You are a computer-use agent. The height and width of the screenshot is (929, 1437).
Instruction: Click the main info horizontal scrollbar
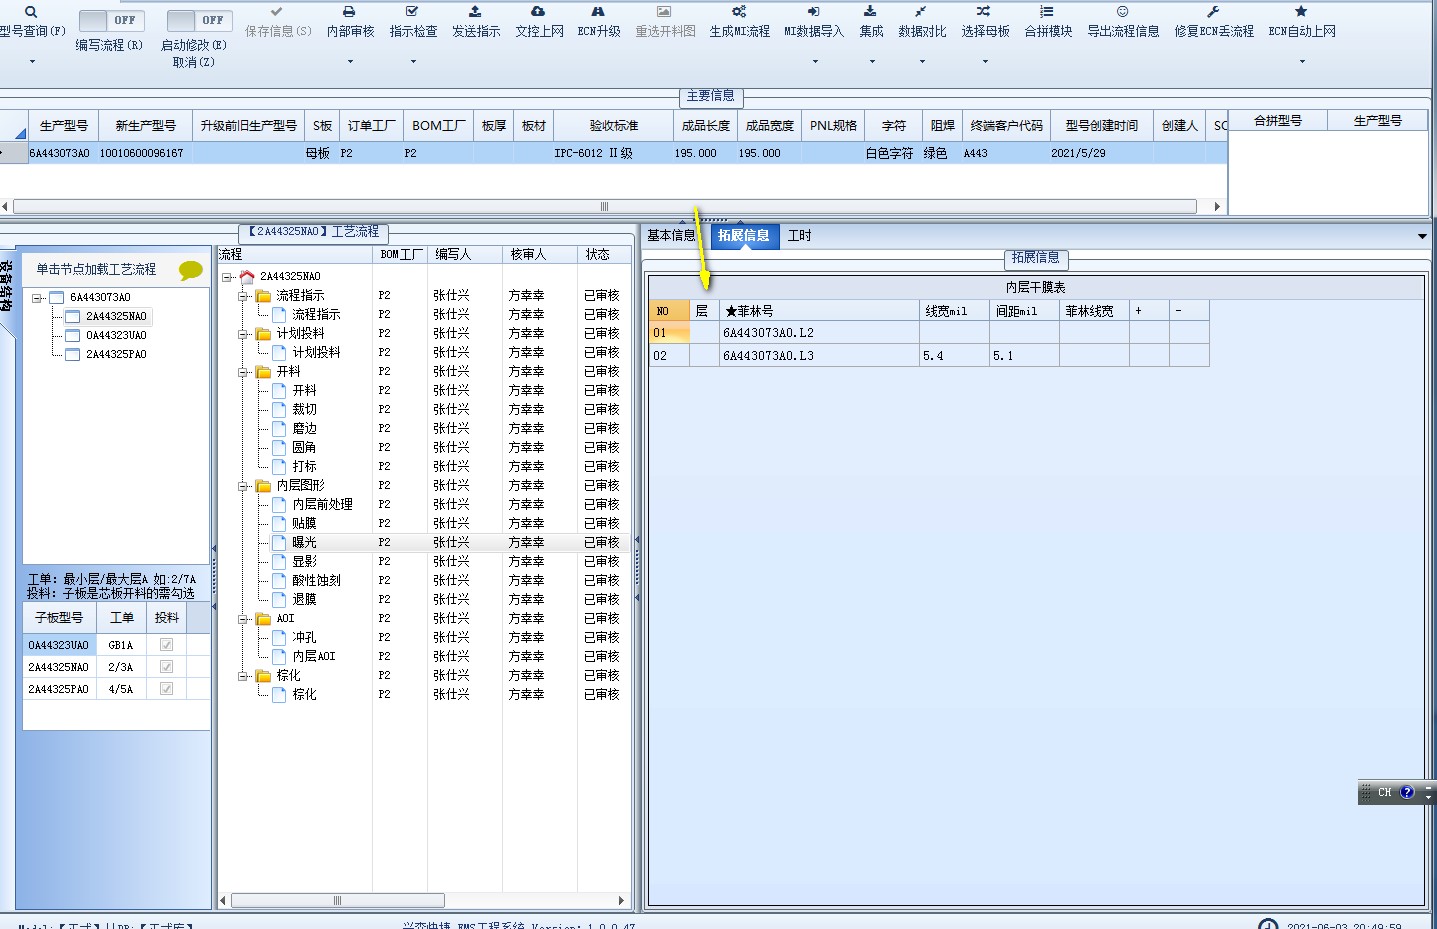pyautogui.click(x=604, y=206)
